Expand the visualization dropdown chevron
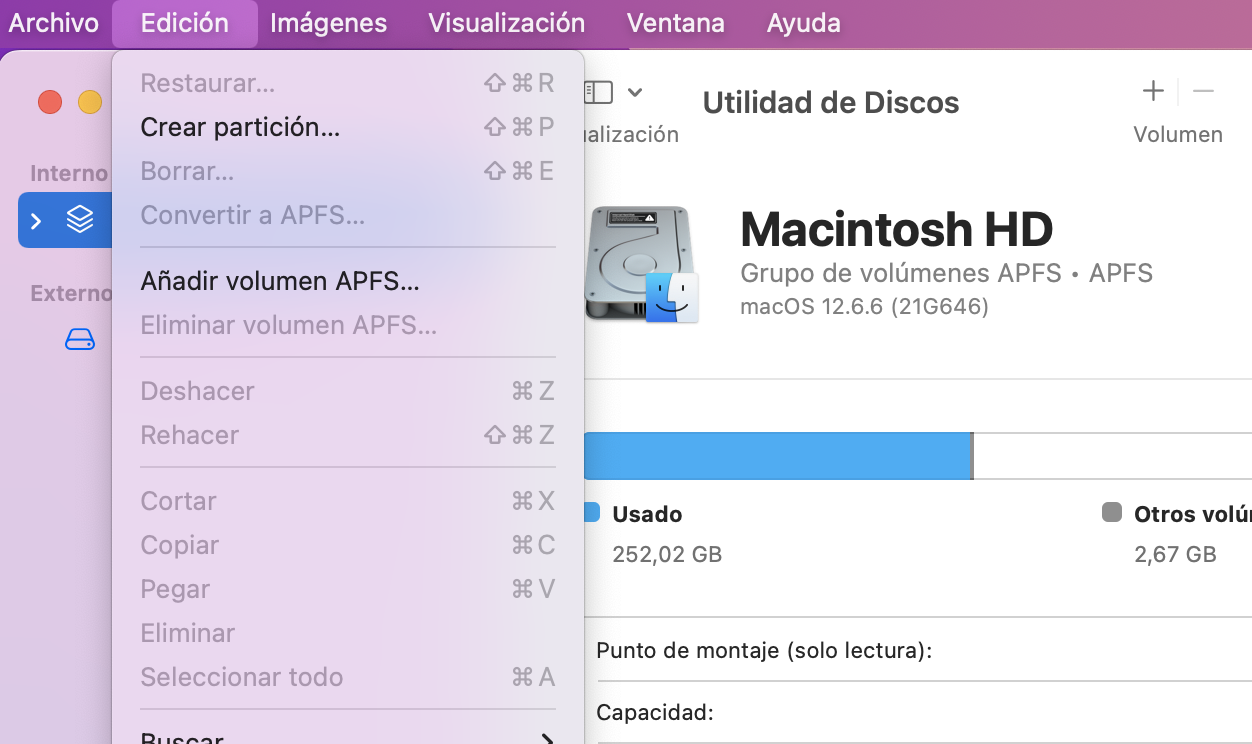1252x744 pixels. [635, 92]
